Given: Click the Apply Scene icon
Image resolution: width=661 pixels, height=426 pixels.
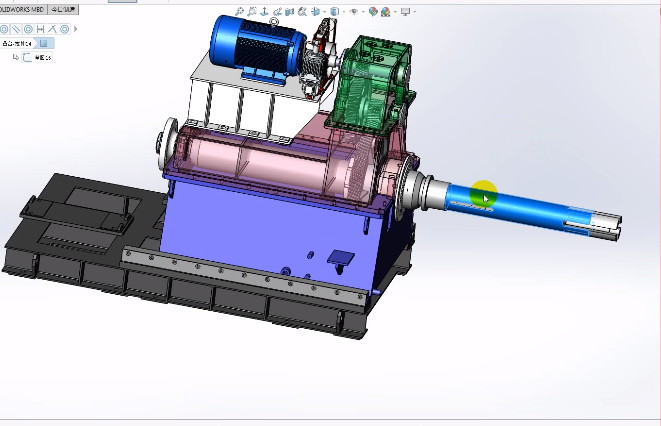Looking at the screenshot, I should 385,12.
